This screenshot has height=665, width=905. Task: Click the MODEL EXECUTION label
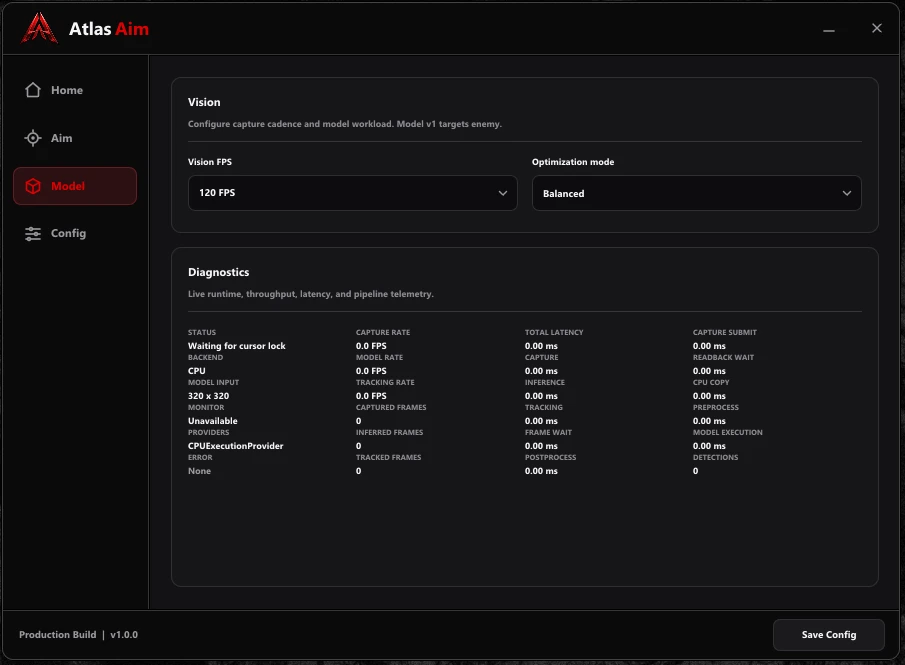coord(728,432)
